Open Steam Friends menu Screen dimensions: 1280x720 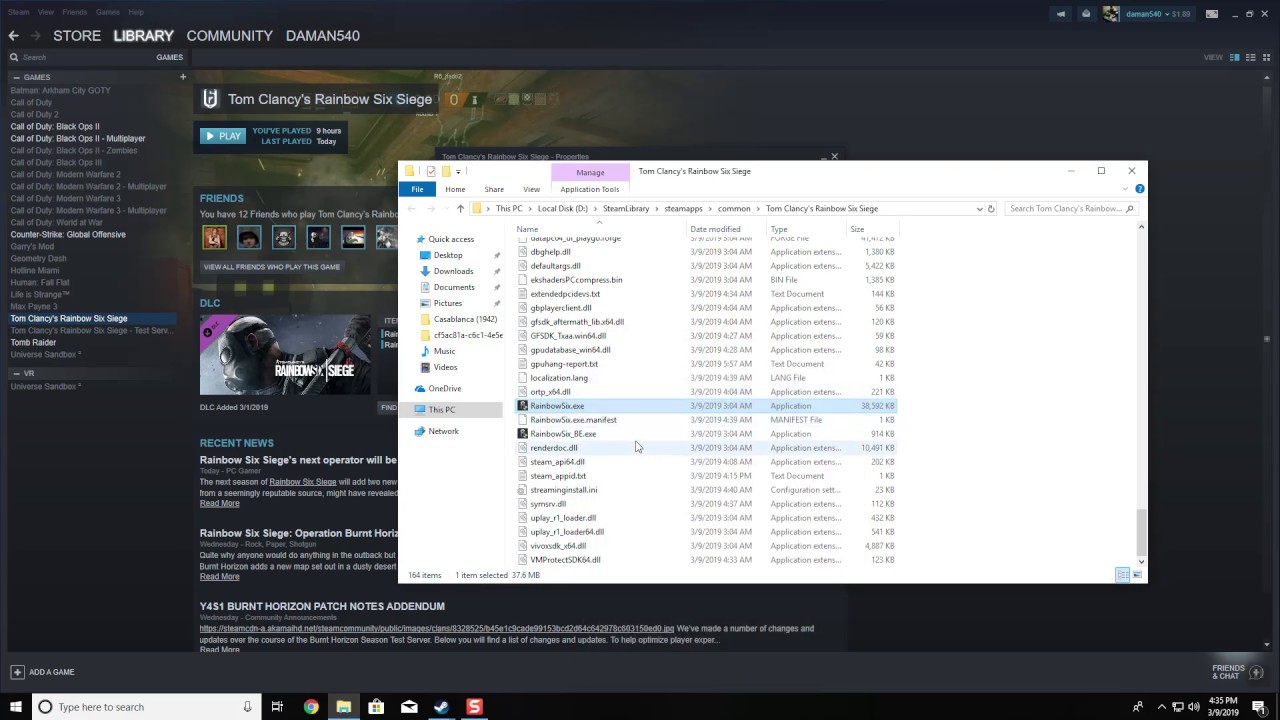(74, 13)
